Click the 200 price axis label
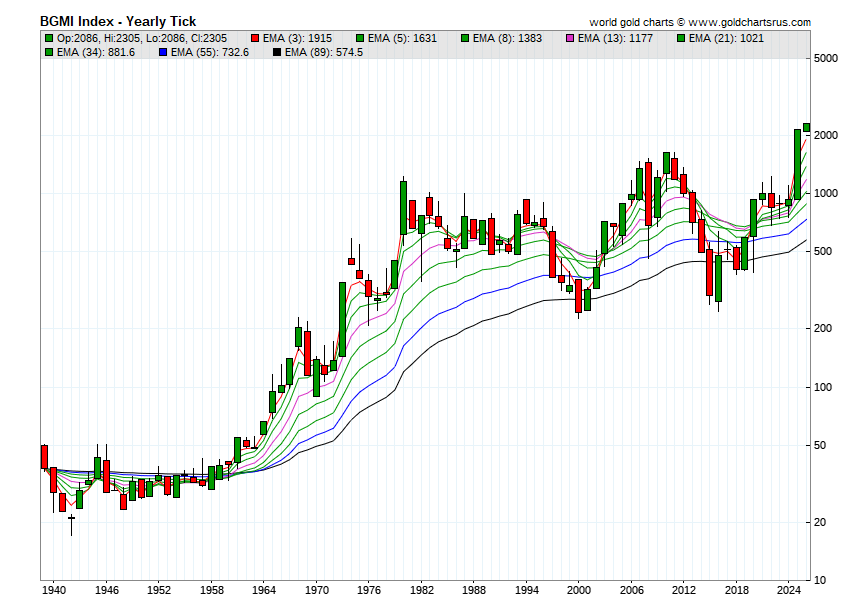The width and height of the screenshot is (850, 616). point(823,328)
